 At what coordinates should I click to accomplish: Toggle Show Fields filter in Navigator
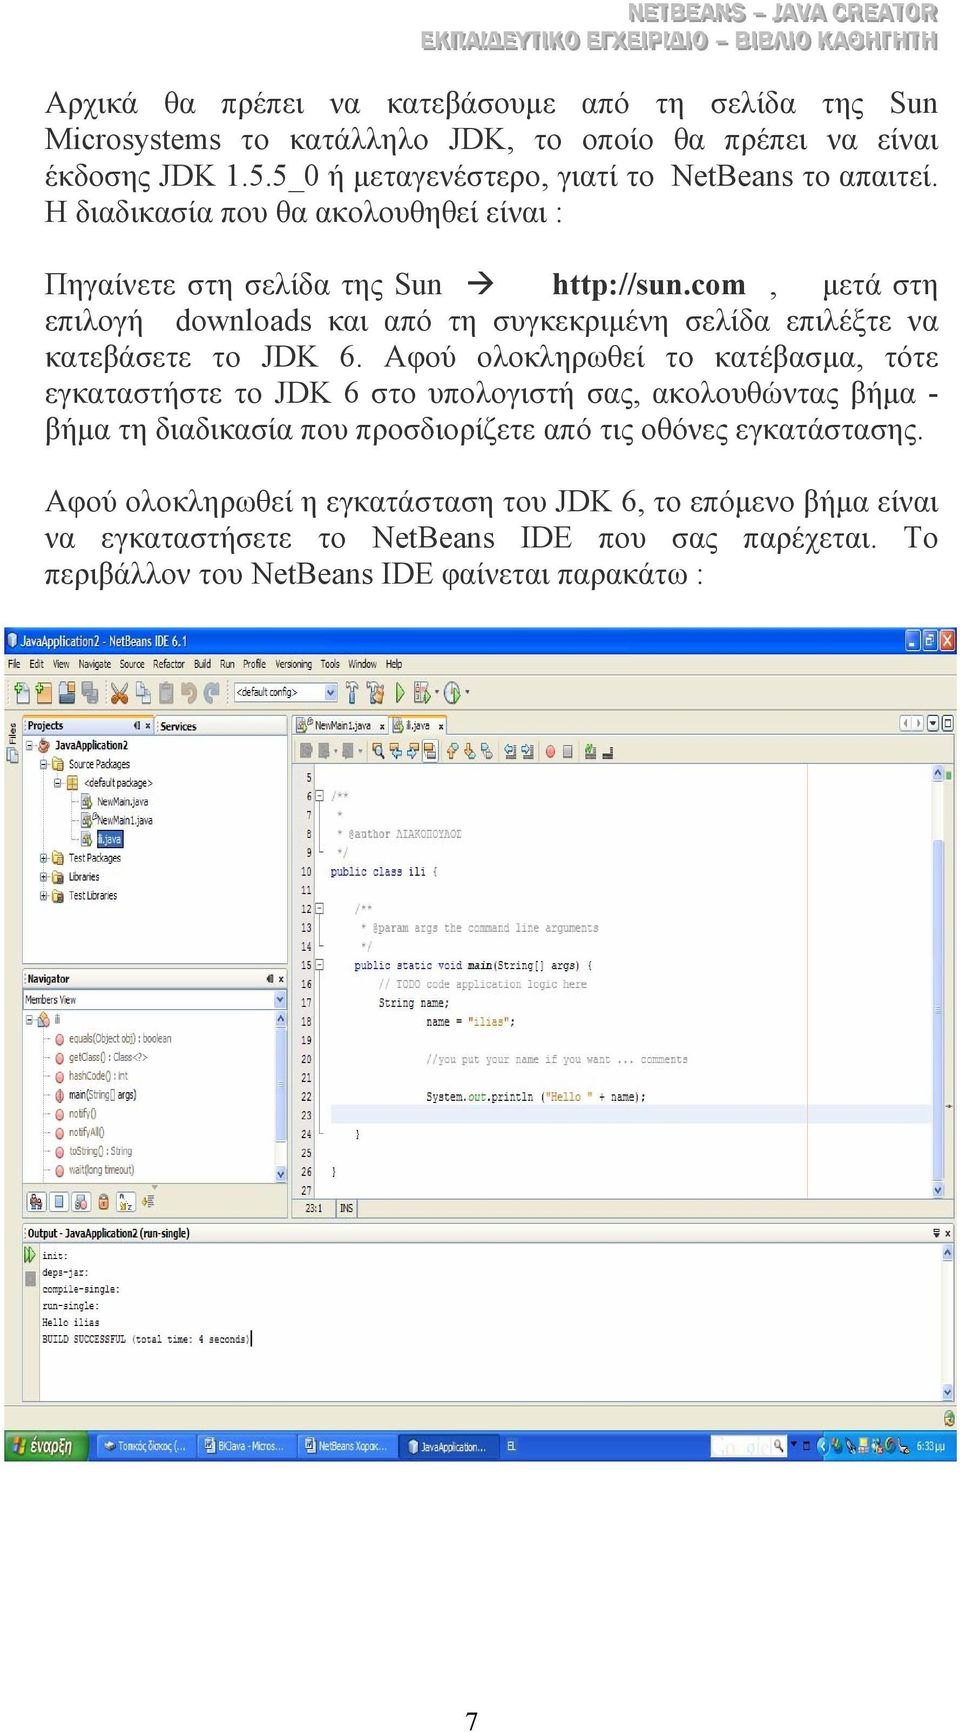point(58,1201)
